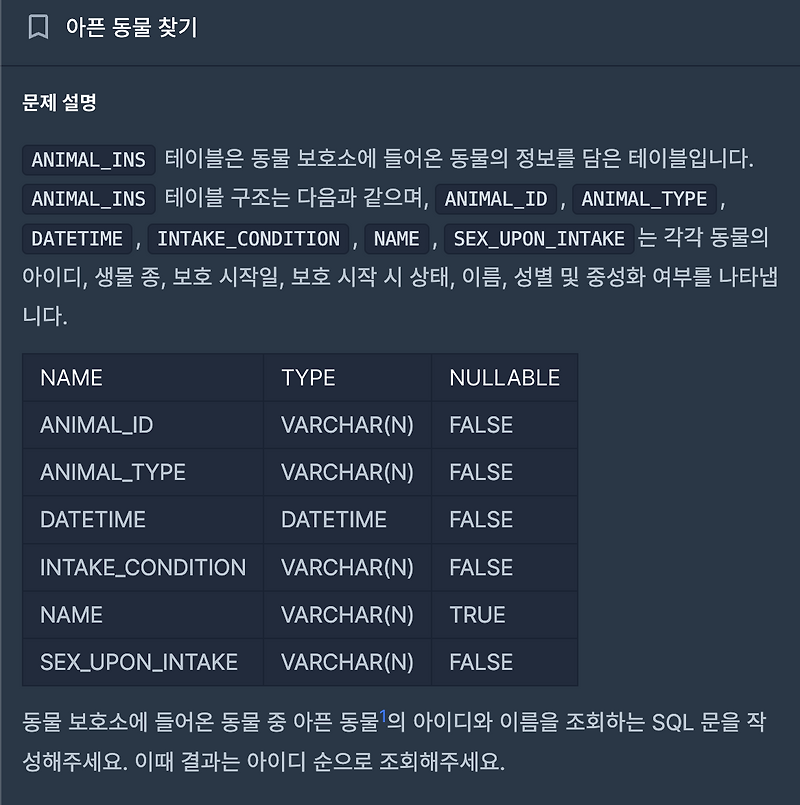Click the DATETIME code badge in the description
800x805 pixels.
74,238
